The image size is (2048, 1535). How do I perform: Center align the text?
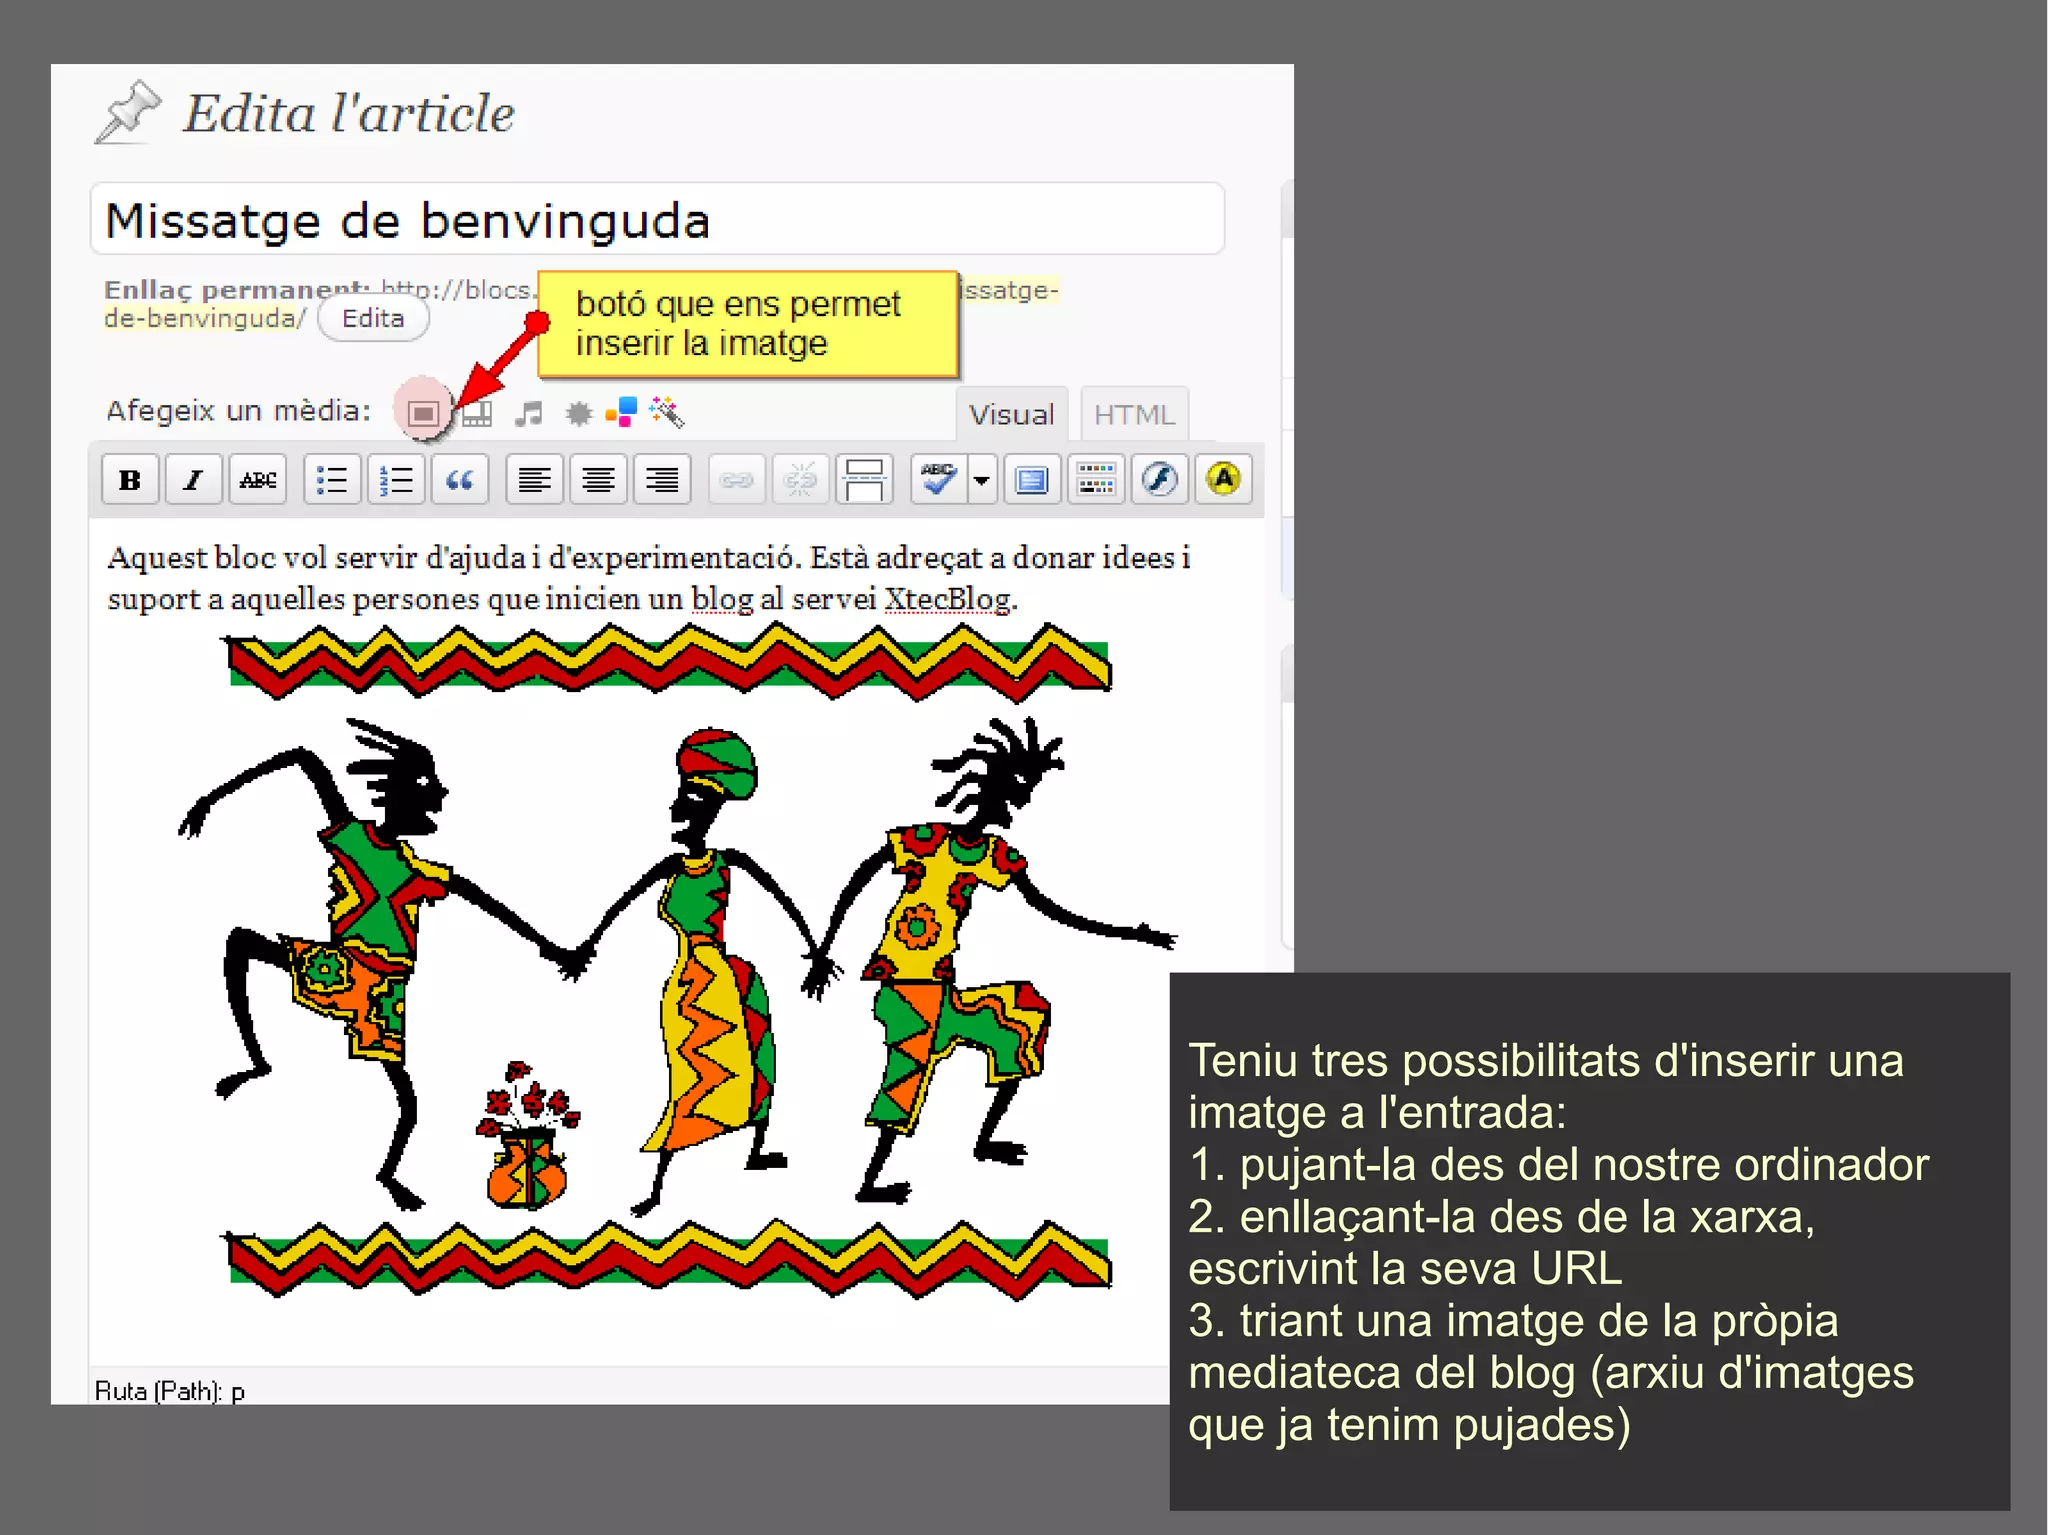[x=598, y=480]
